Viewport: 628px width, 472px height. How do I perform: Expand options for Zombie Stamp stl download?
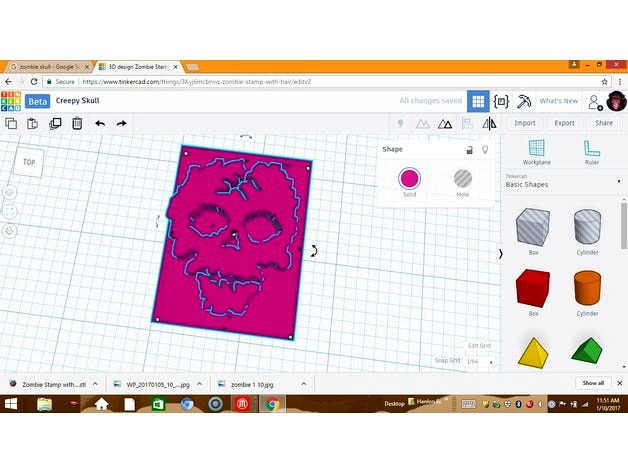[95, 384]
